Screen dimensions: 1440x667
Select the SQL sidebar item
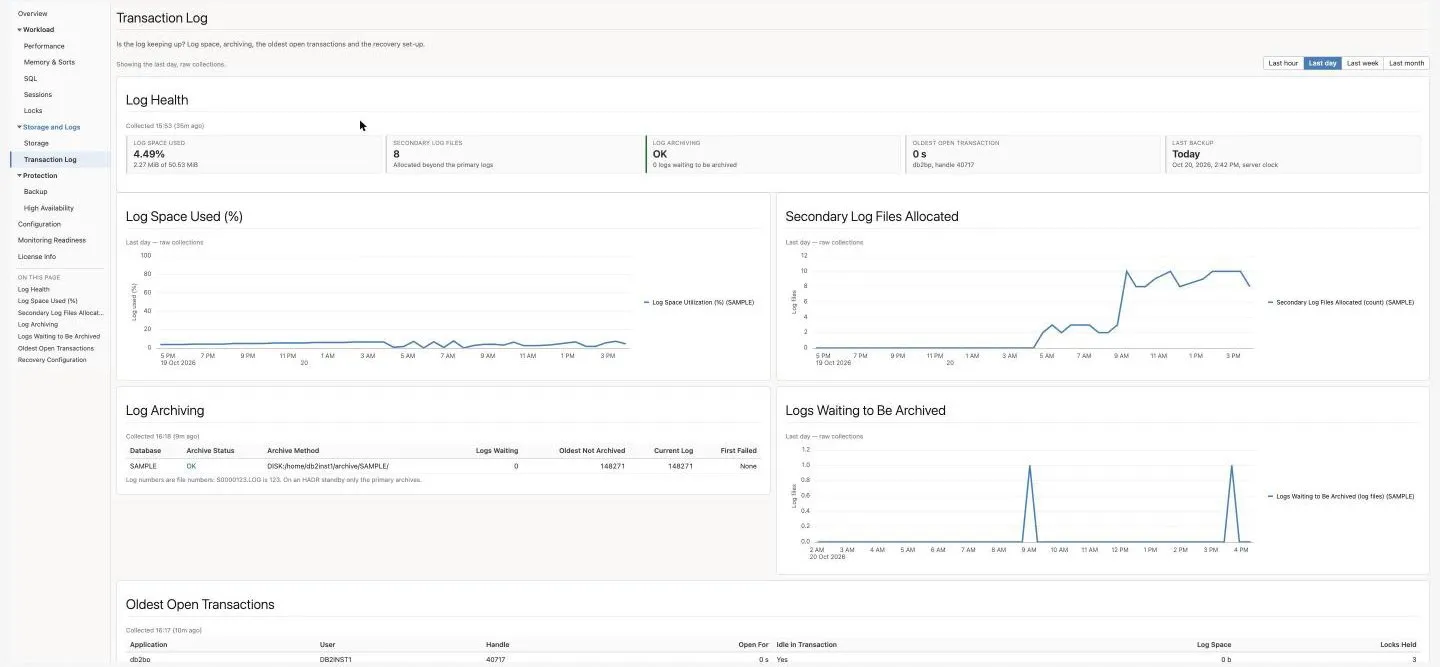tap(30, 78)
